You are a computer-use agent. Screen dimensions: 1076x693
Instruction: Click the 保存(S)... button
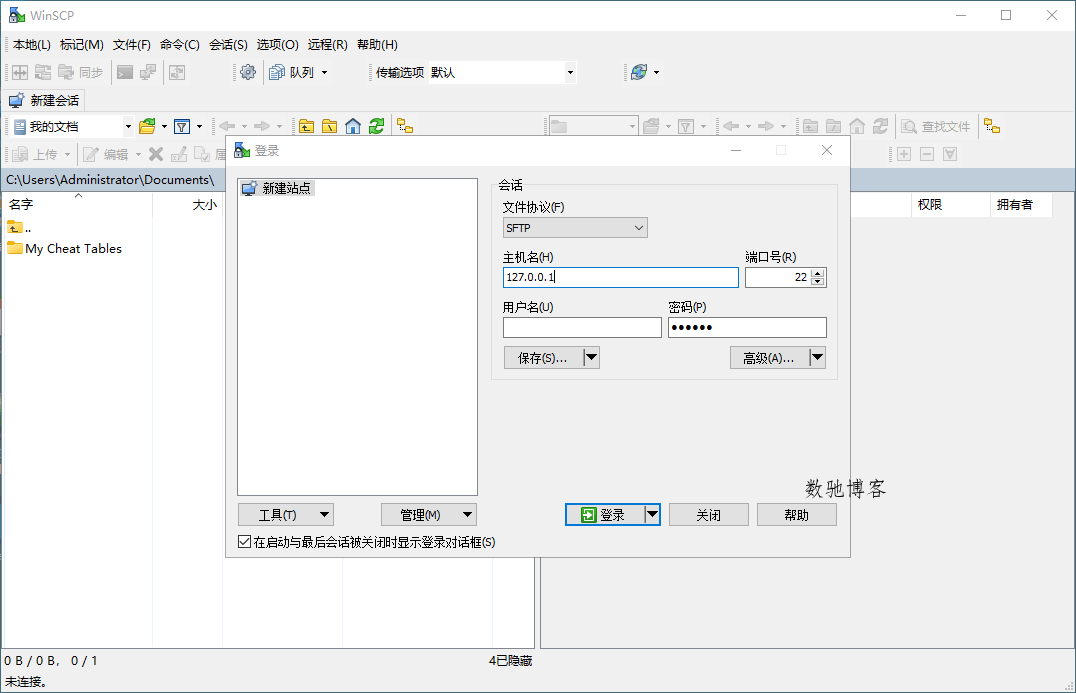[x=543, y=357]
